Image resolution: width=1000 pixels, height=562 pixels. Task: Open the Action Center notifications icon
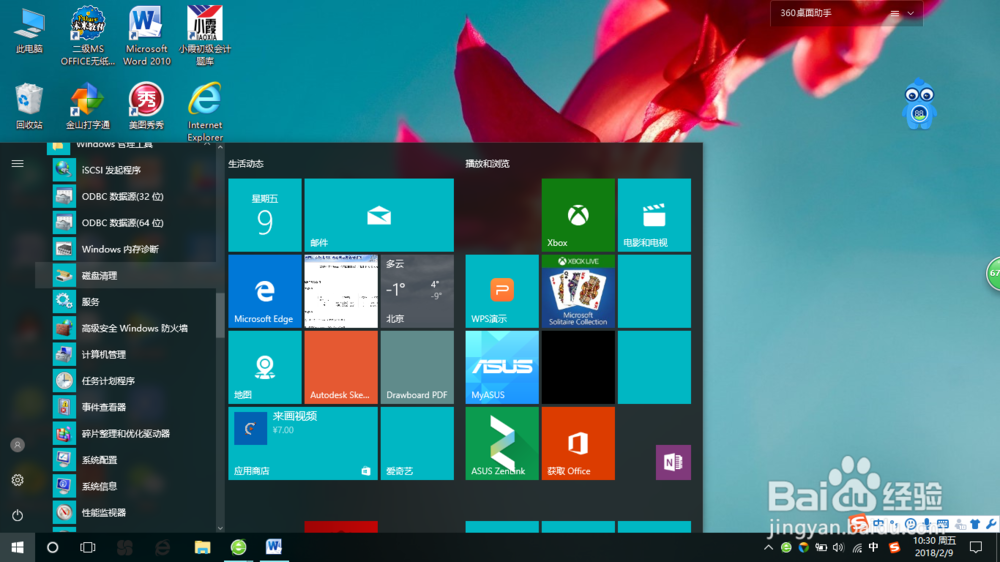[x=976, y=547]
